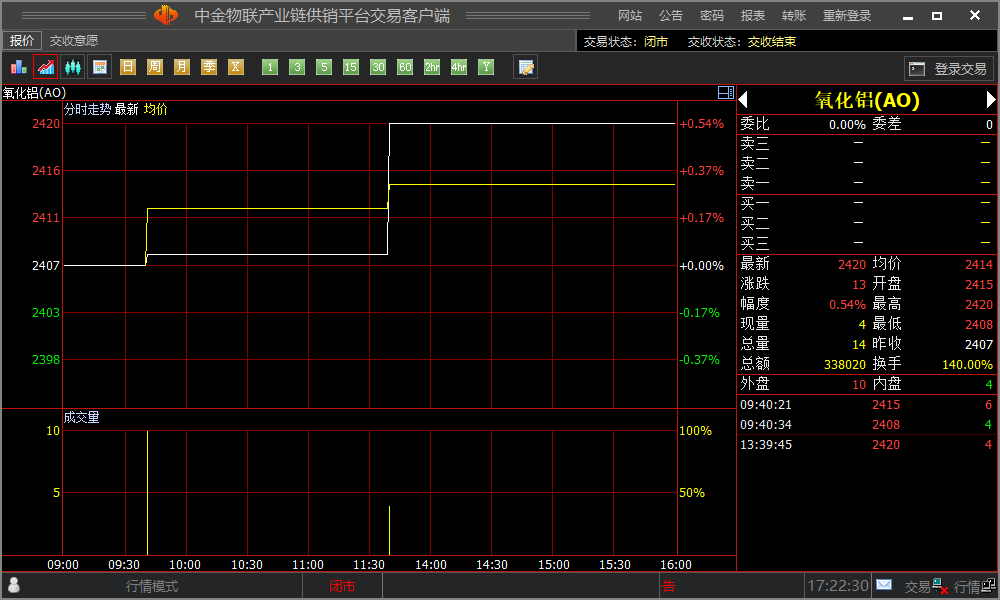This screenshot has width=1000, height=600.
Task: Select the daily (日) period button
Action: pyautogui.click(x=128, y=67)
